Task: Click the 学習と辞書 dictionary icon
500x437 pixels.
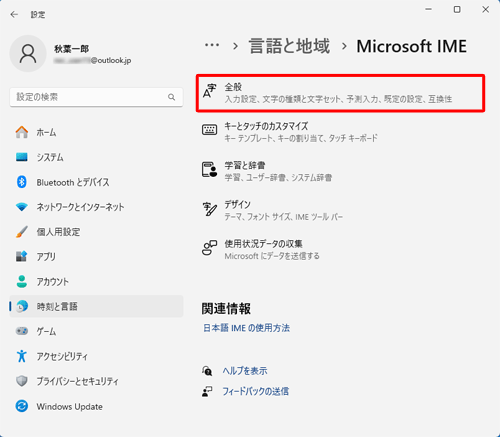Action: [209, 169]
